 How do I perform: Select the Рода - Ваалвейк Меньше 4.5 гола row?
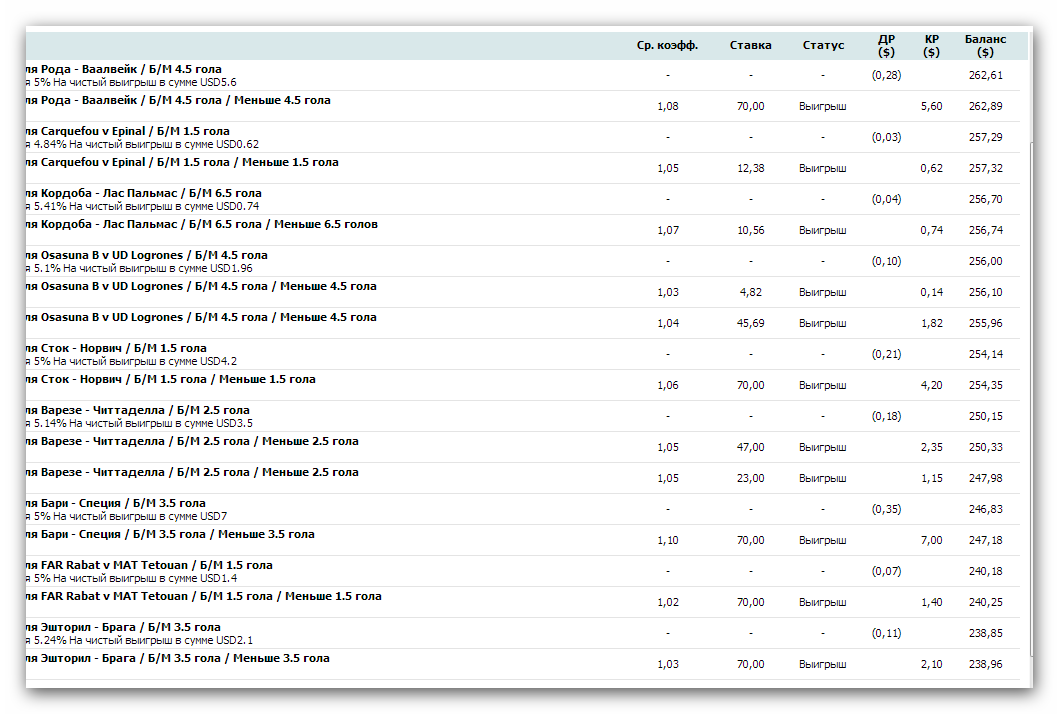click(x=523, y=106)
